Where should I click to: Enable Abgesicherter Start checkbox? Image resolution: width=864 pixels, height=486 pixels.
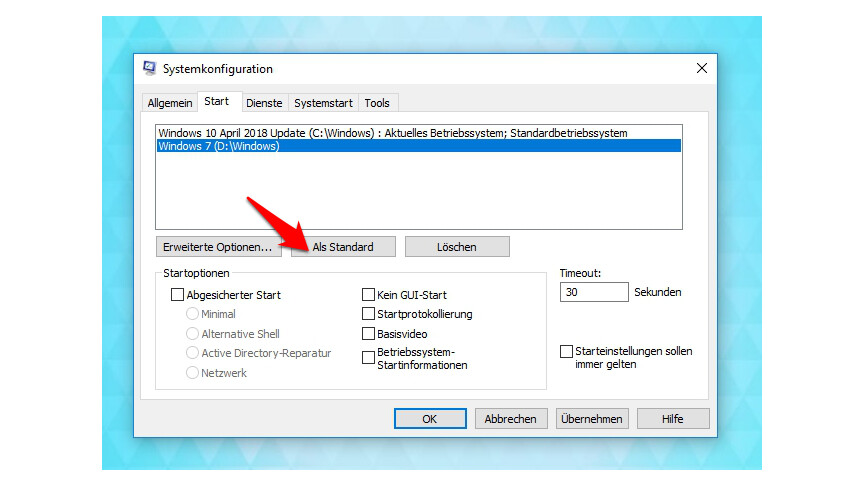click(x=177, y=295)
